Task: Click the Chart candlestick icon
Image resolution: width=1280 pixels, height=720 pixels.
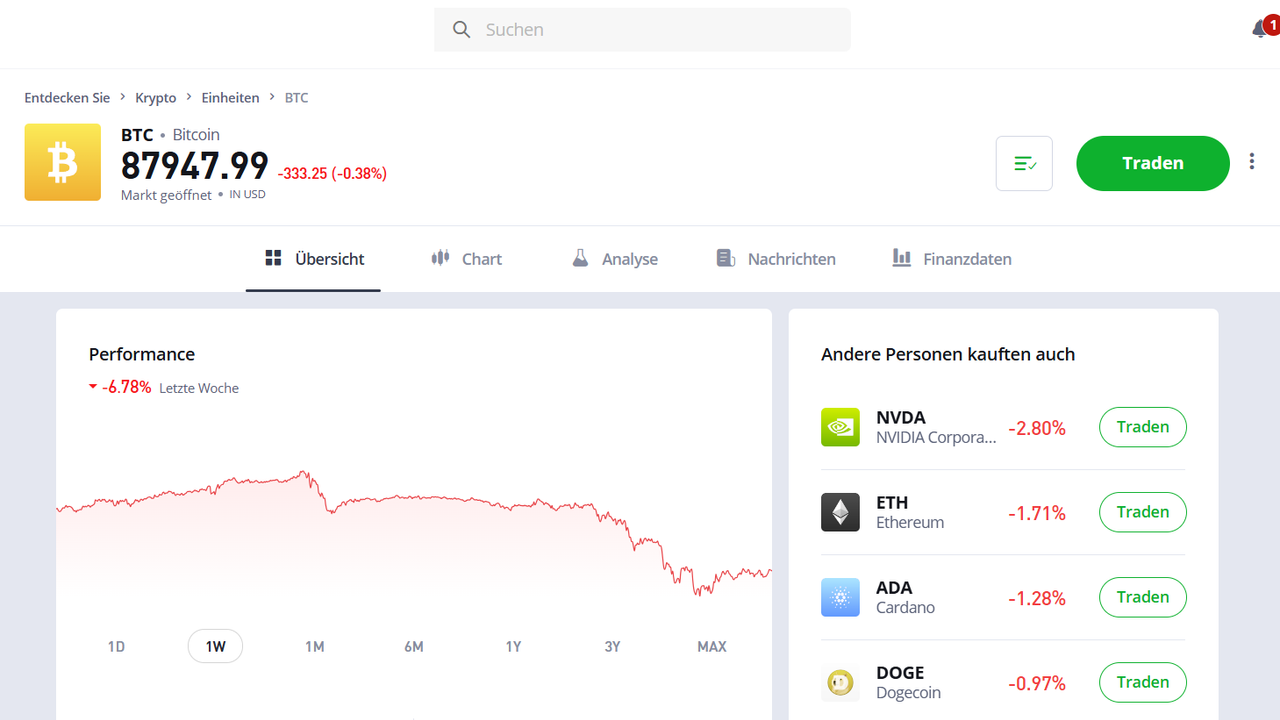Action: click(440, 258)
